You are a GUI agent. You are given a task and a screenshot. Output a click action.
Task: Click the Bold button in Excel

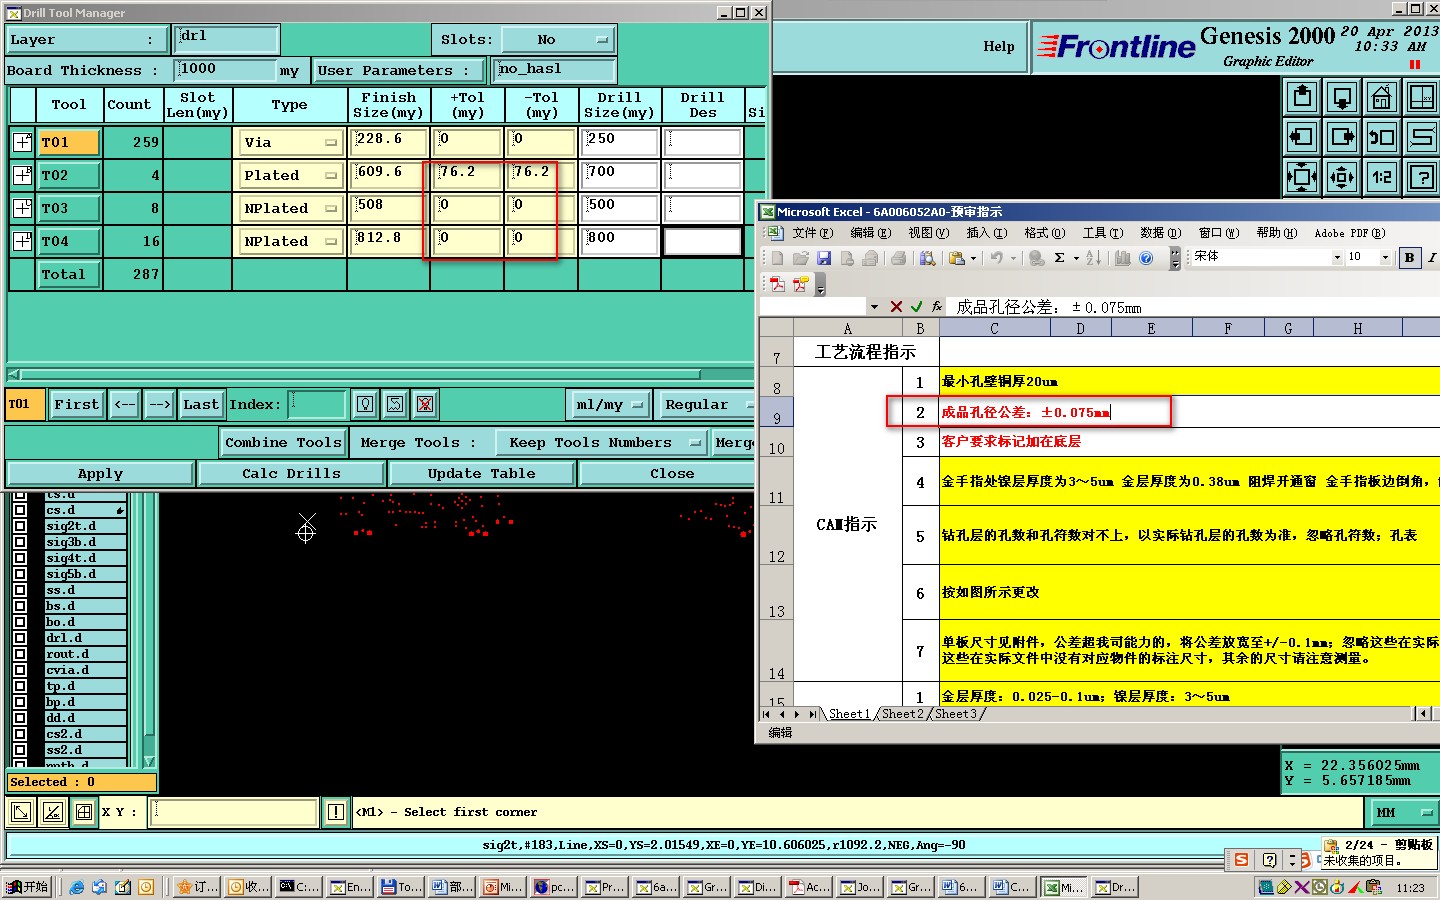point(1410,258)
